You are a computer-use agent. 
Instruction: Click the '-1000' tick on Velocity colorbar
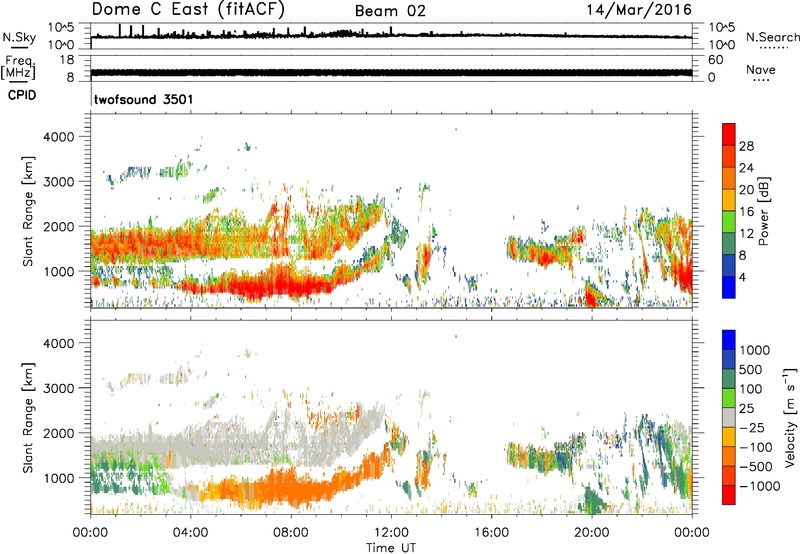[760, 486]
